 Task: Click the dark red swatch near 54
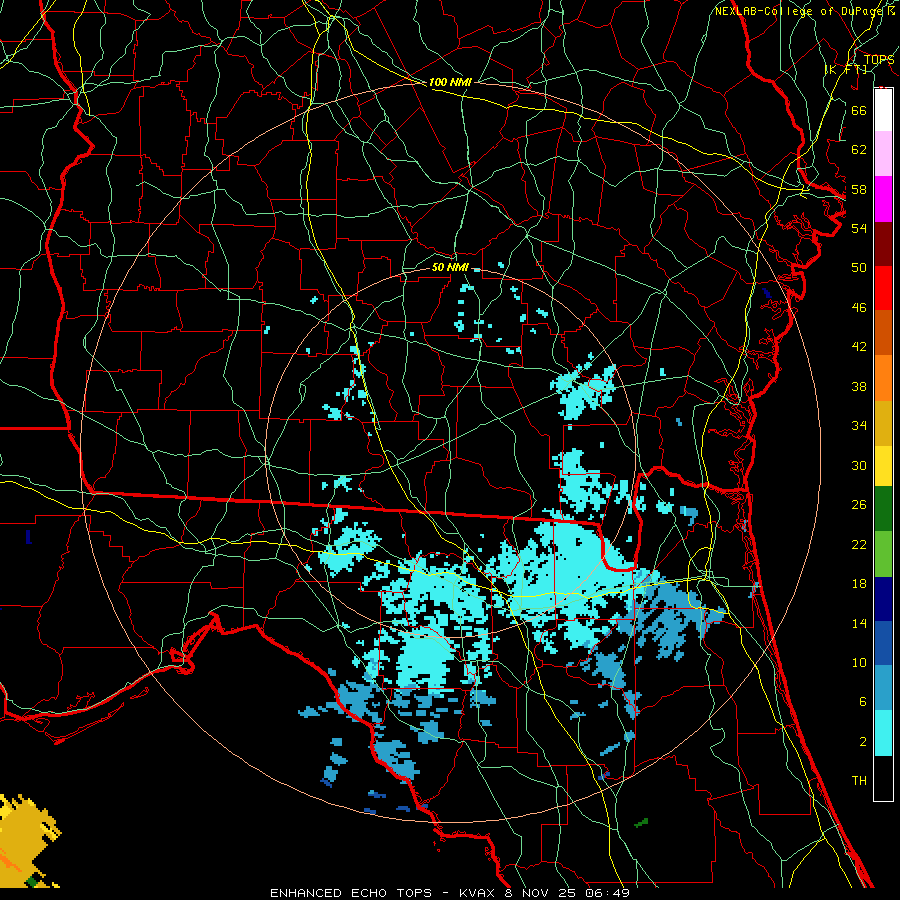(x=883, y=244)
